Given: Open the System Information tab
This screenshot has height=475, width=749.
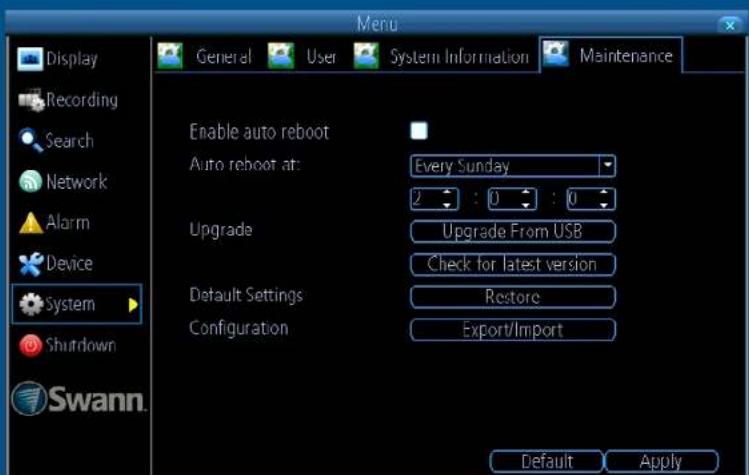Looking at the screenshot, I should [x=460, y=57].
